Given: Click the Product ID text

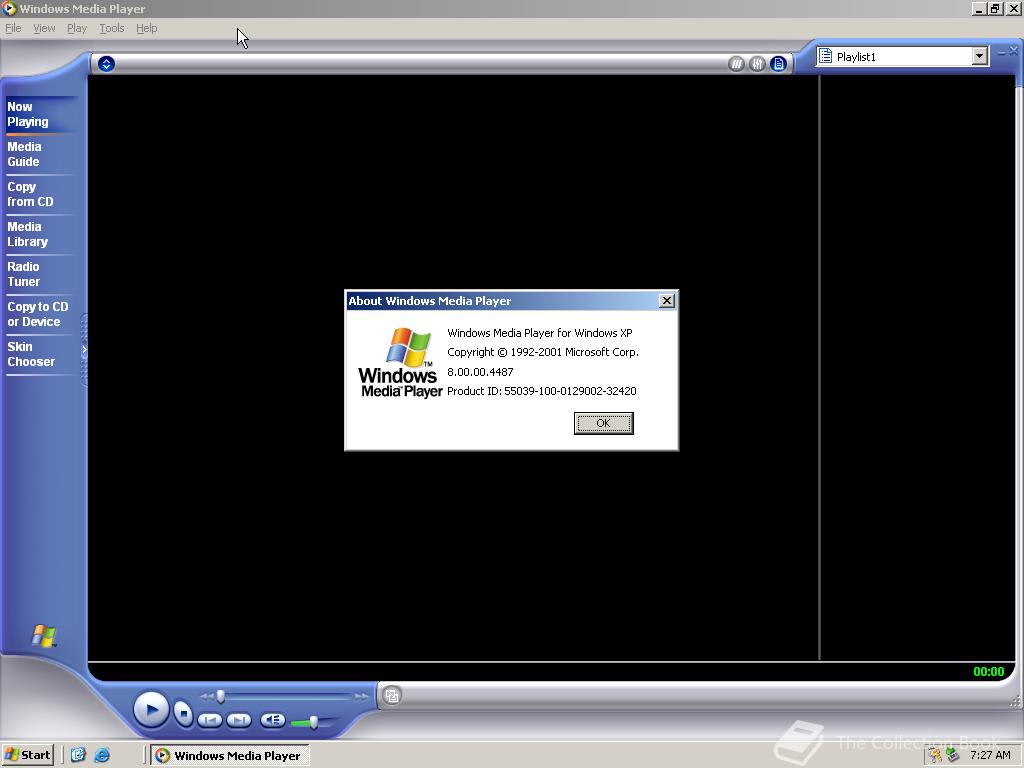Looking at the screenshot, I should coord(541,391).
